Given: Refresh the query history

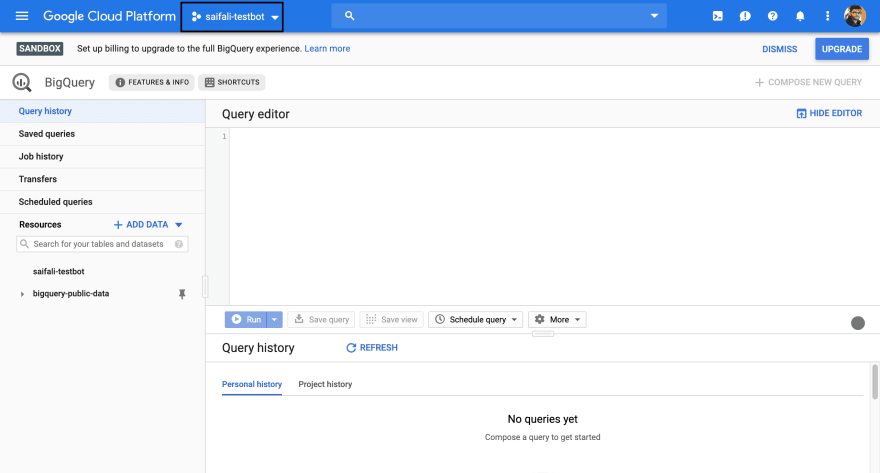Looking at the screenshot, I should tap(372, 348).
